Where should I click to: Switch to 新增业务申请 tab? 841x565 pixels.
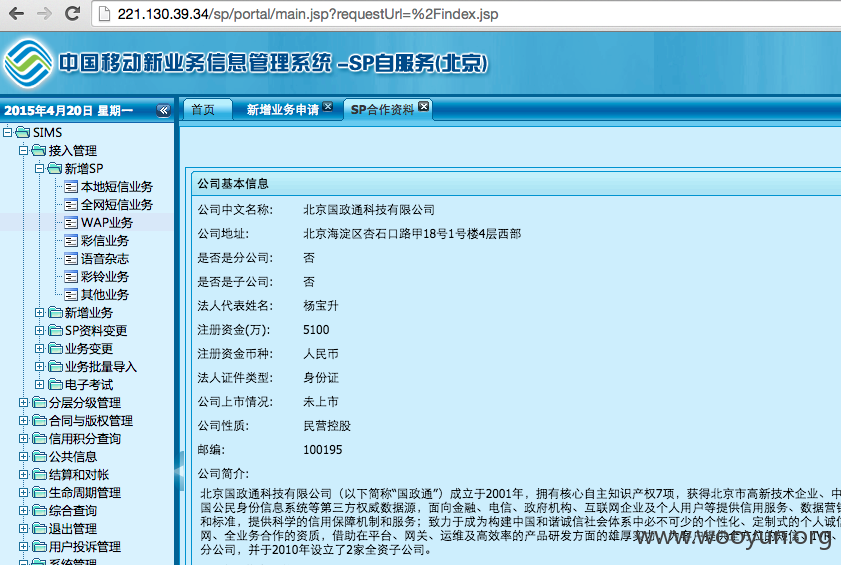pos(282,109)
